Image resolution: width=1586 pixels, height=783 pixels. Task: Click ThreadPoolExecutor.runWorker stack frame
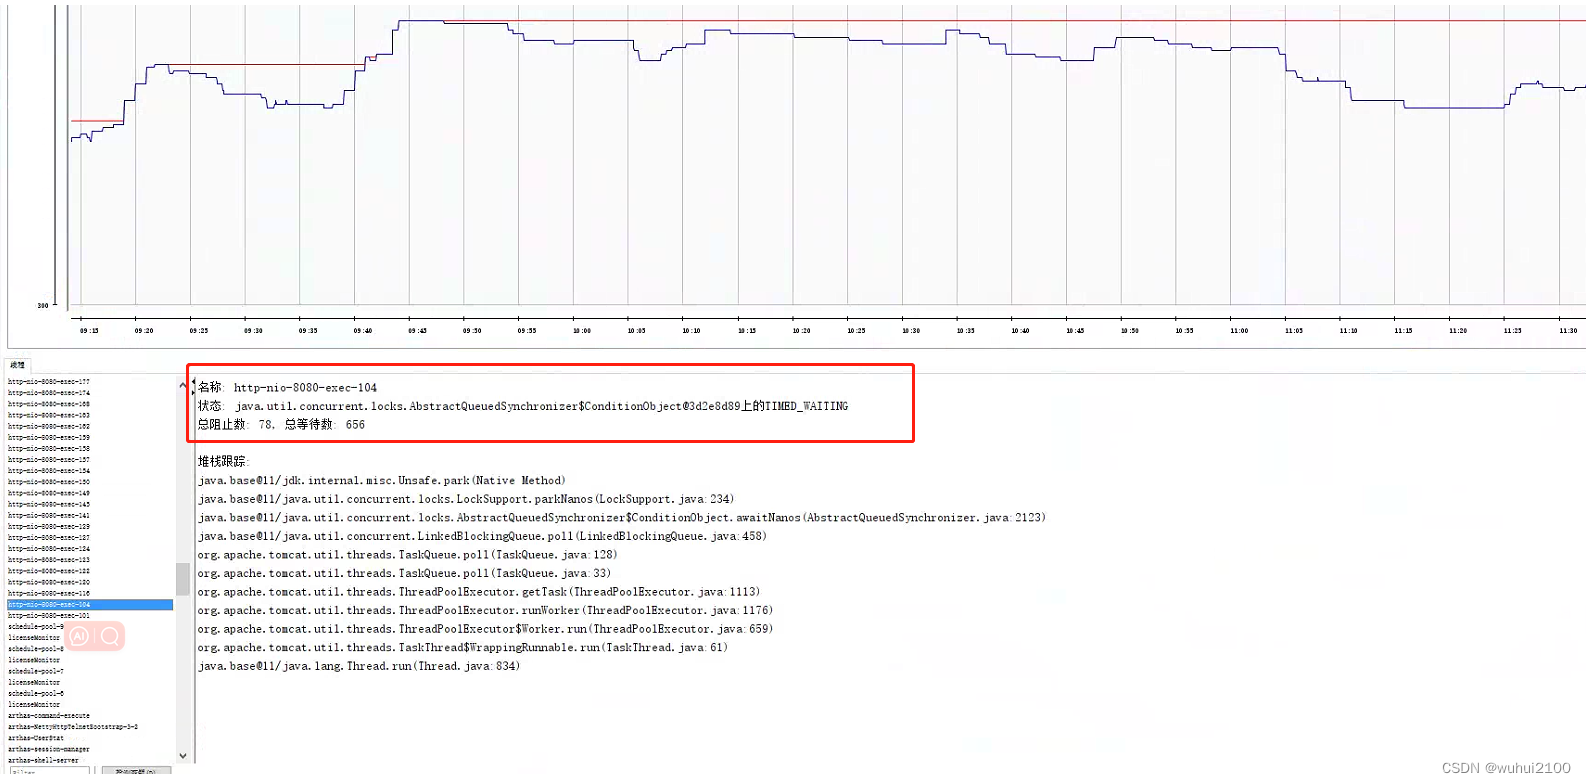pos(485,611)
